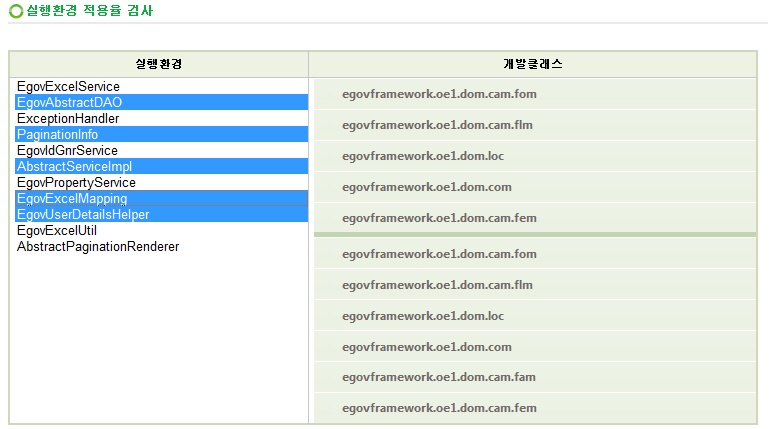Click the 실행환경 column header

pyautogui.click(x=158, y=64)
